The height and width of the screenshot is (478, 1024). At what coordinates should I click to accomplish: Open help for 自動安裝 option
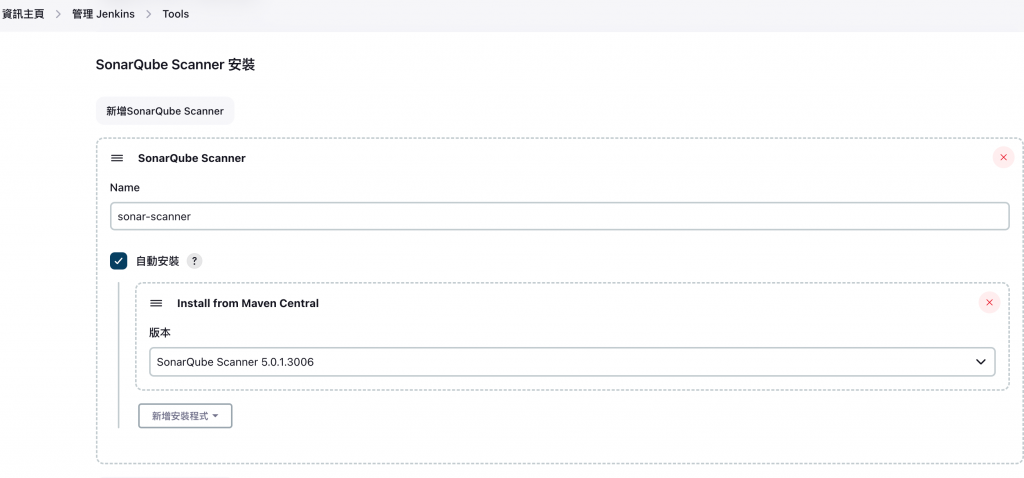[x=195, y=261]
